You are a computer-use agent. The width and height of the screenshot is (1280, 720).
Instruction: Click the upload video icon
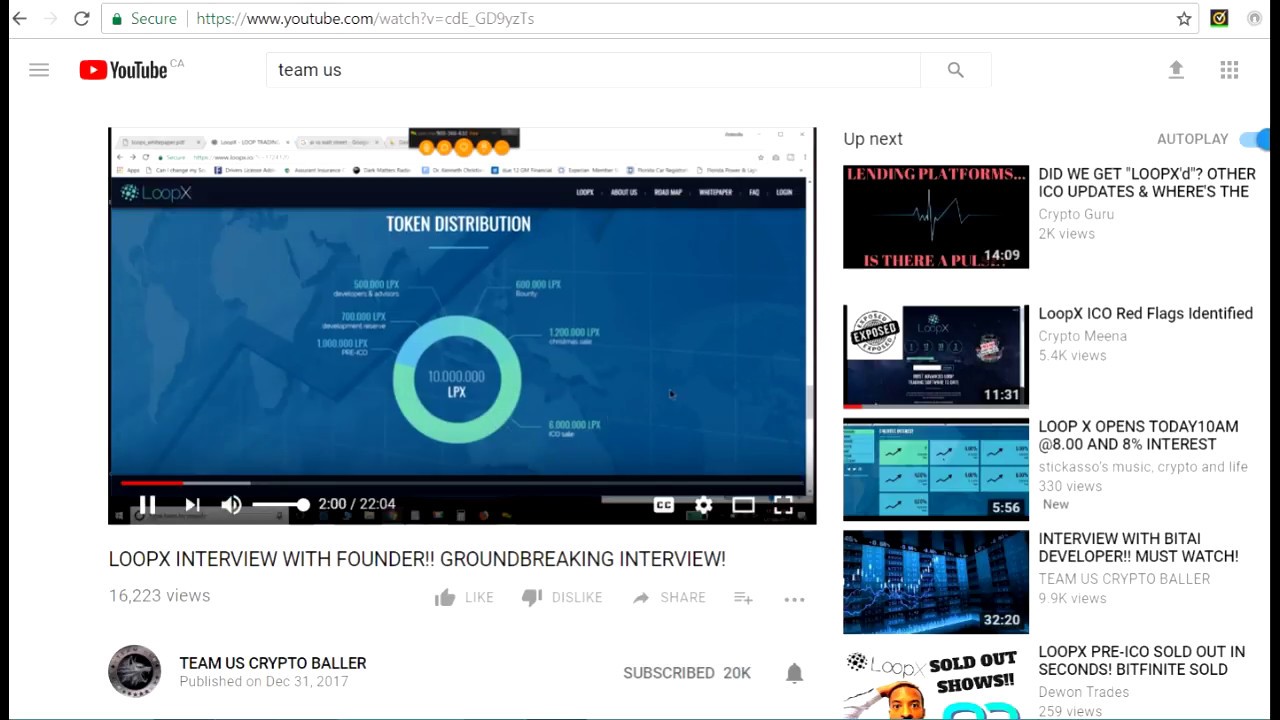pos(1176,70)
